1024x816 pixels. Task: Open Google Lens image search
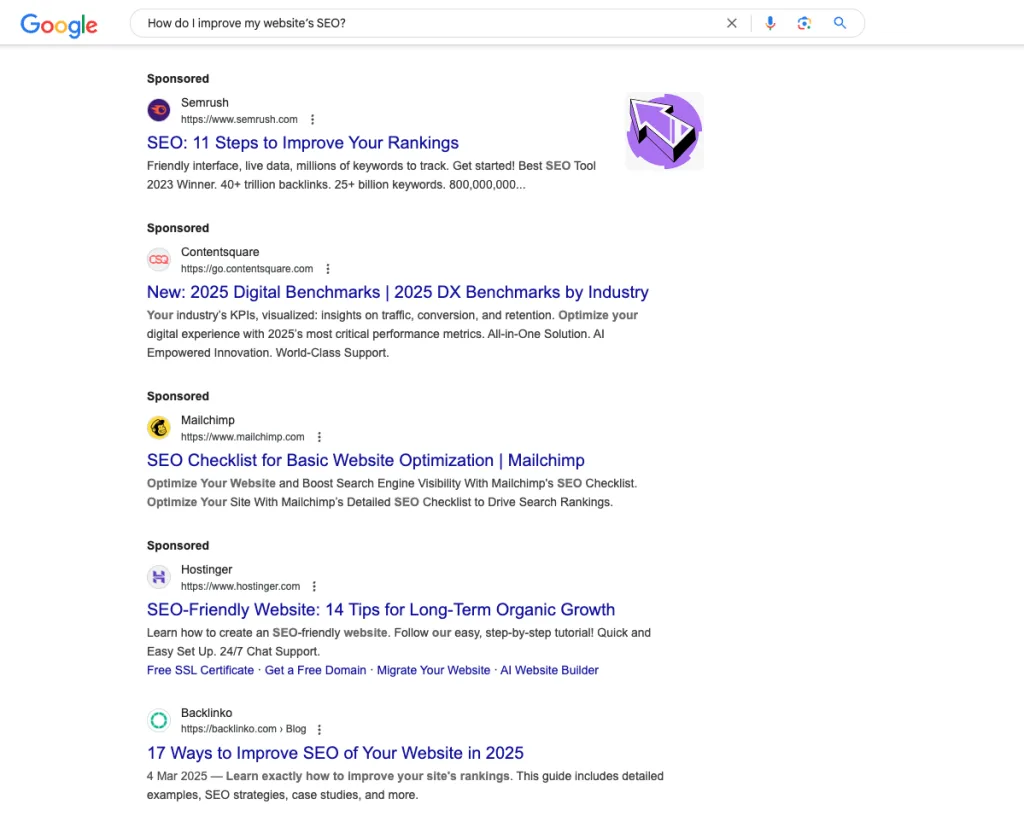(x=804, y=24)
